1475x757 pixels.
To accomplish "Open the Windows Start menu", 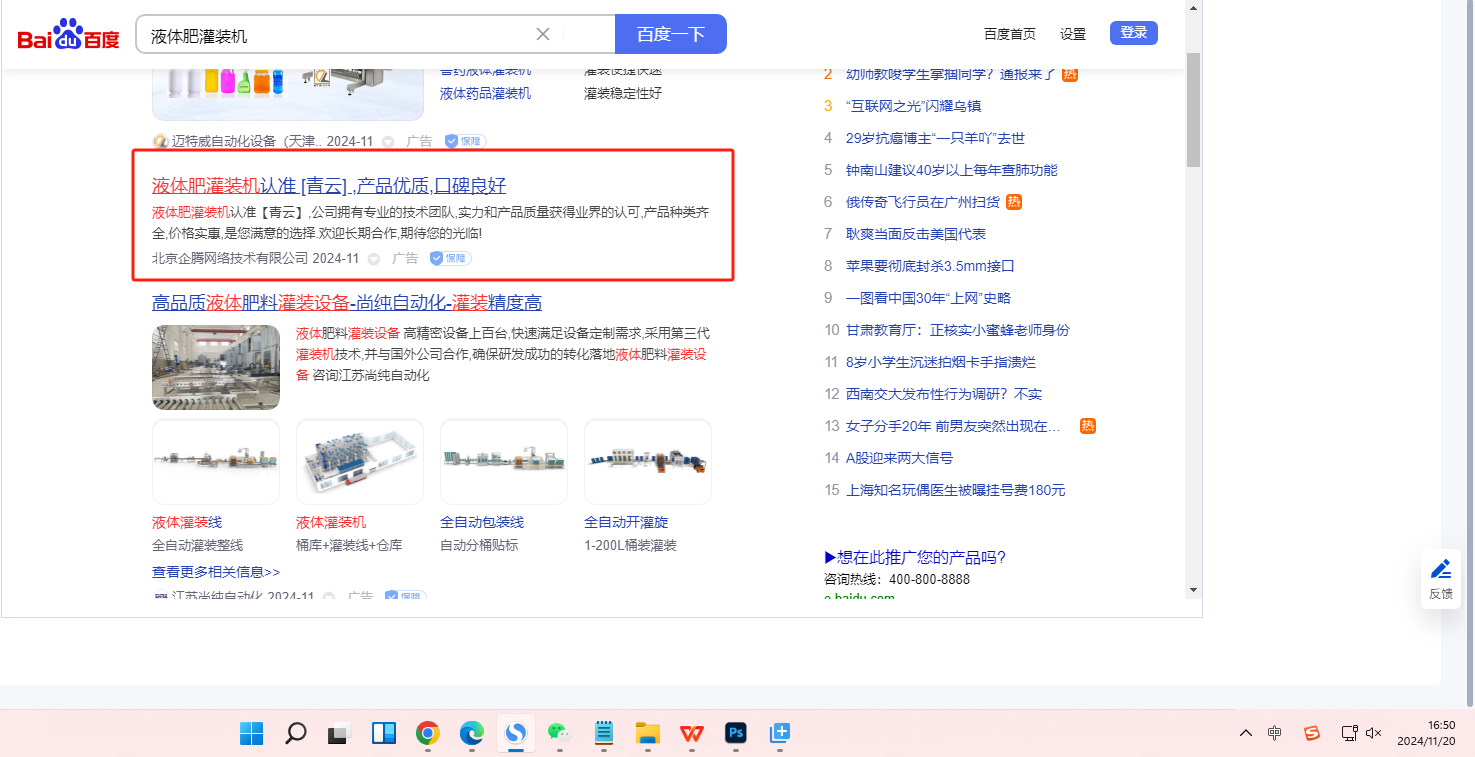I will point(251,733).
